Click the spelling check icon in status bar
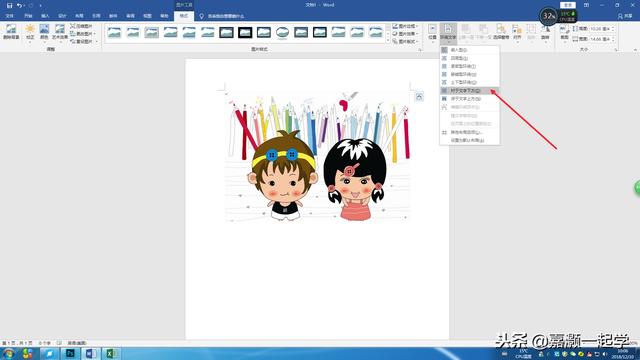The width and height of the screenshot is (640, 360). [59, 343]
